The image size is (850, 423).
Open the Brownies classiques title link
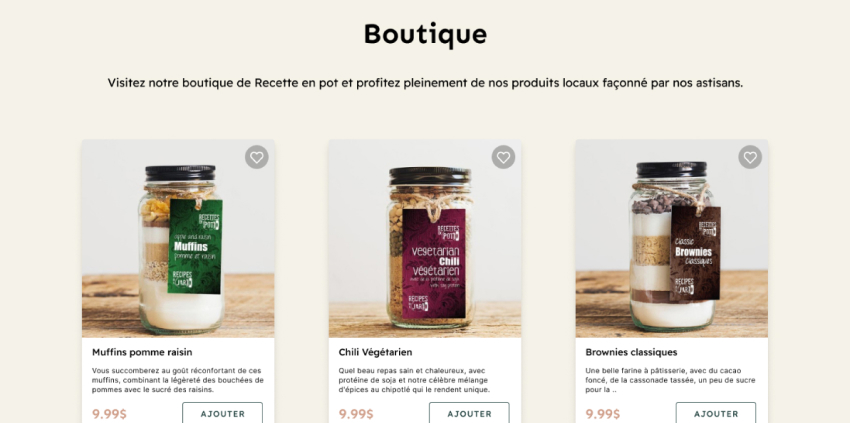coord(631,352)
